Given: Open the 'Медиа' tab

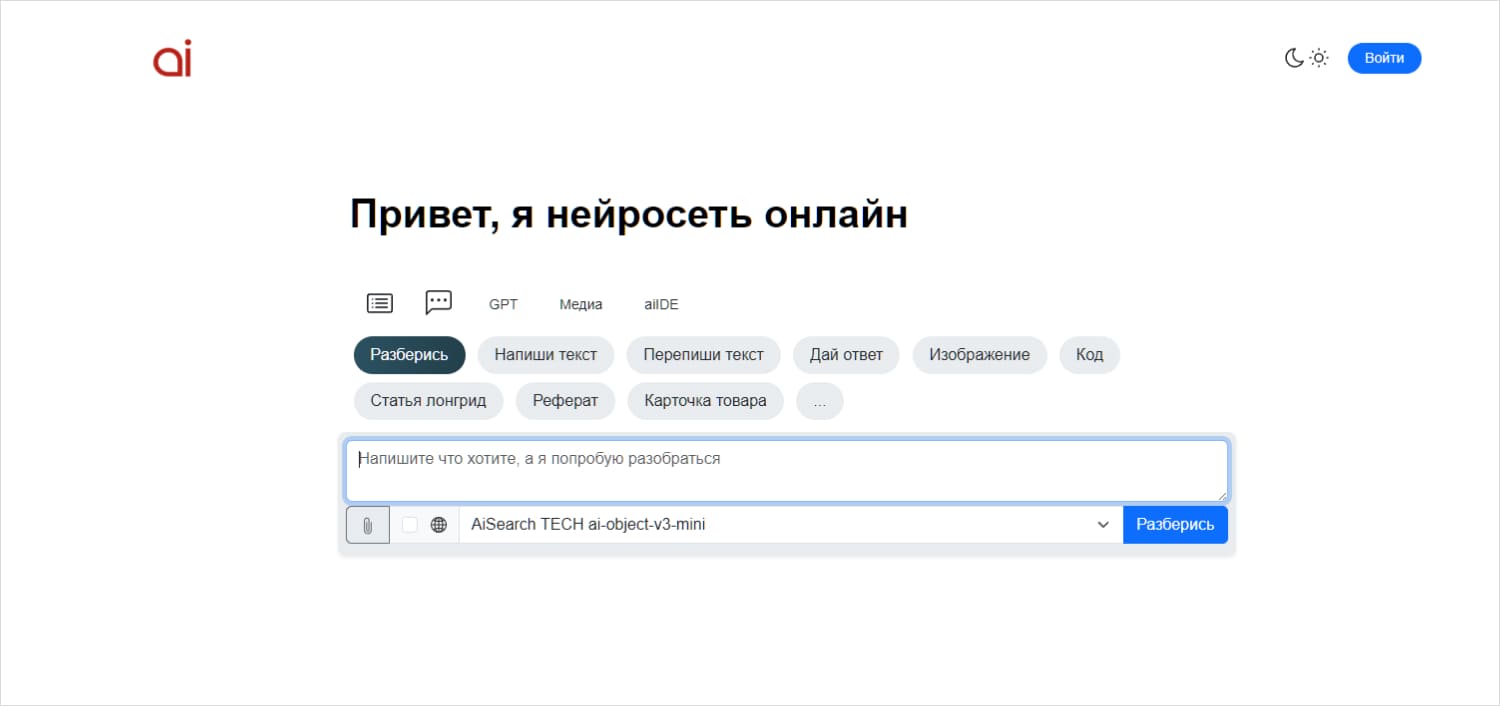Looking at the screenshot, I should pos(580,303).
